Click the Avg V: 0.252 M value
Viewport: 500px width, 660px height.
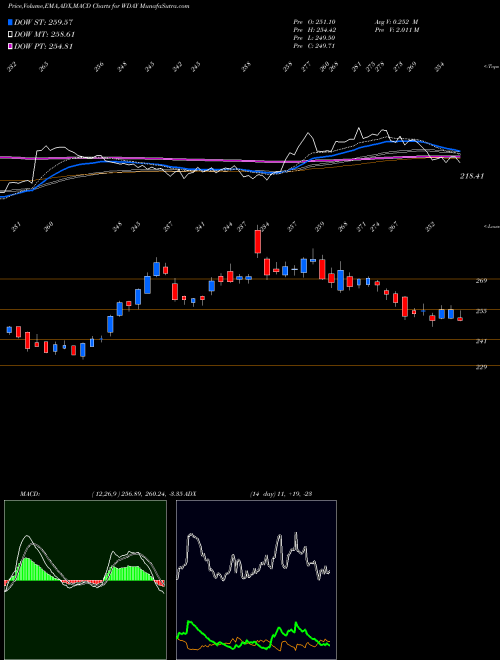point(398,22)
